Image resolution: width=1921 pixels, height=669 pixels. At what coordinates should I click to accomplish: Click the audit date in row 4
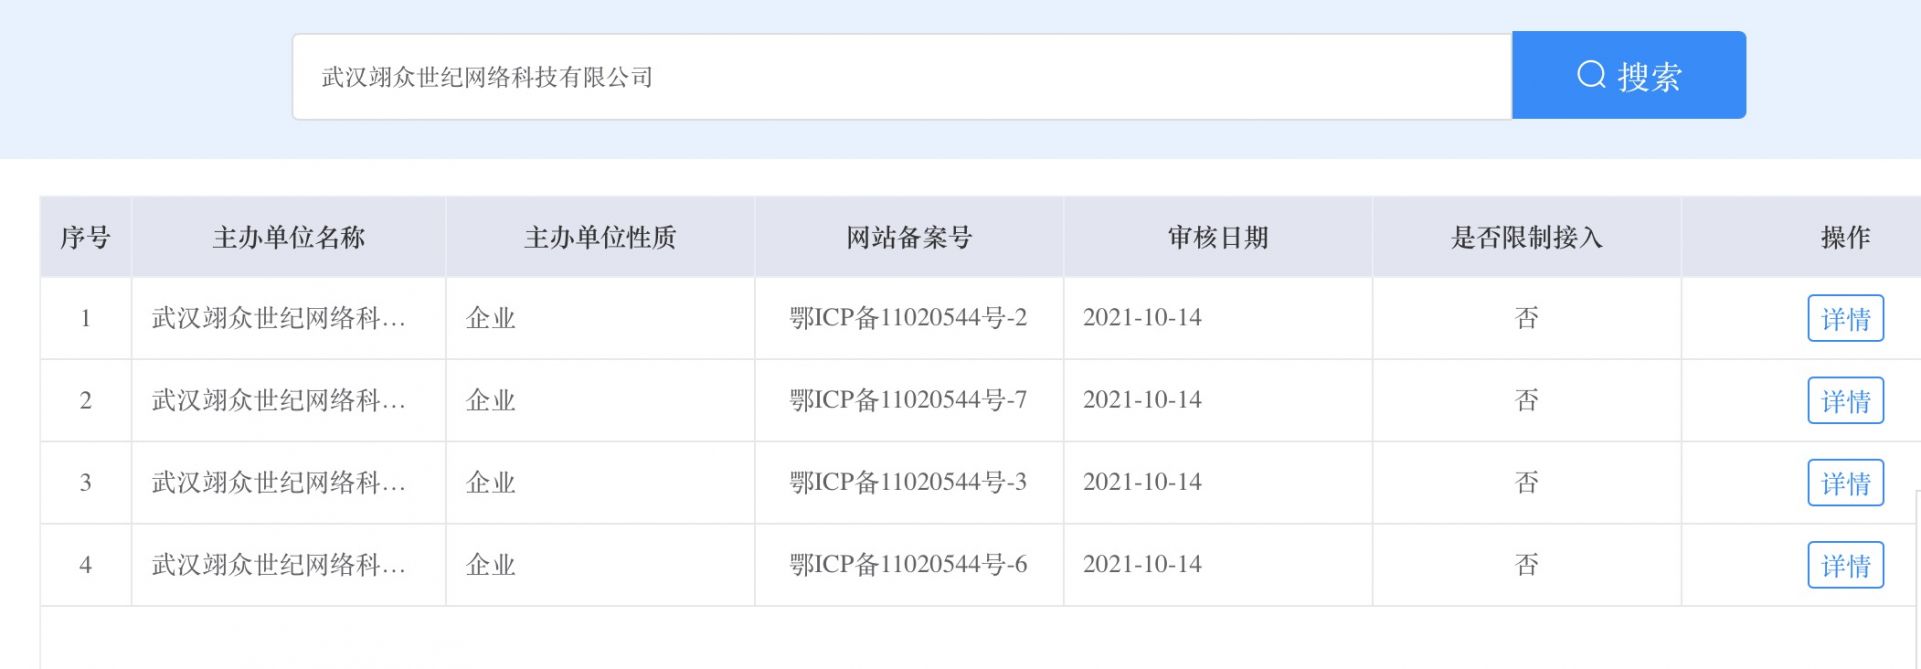pos(1142,564)
